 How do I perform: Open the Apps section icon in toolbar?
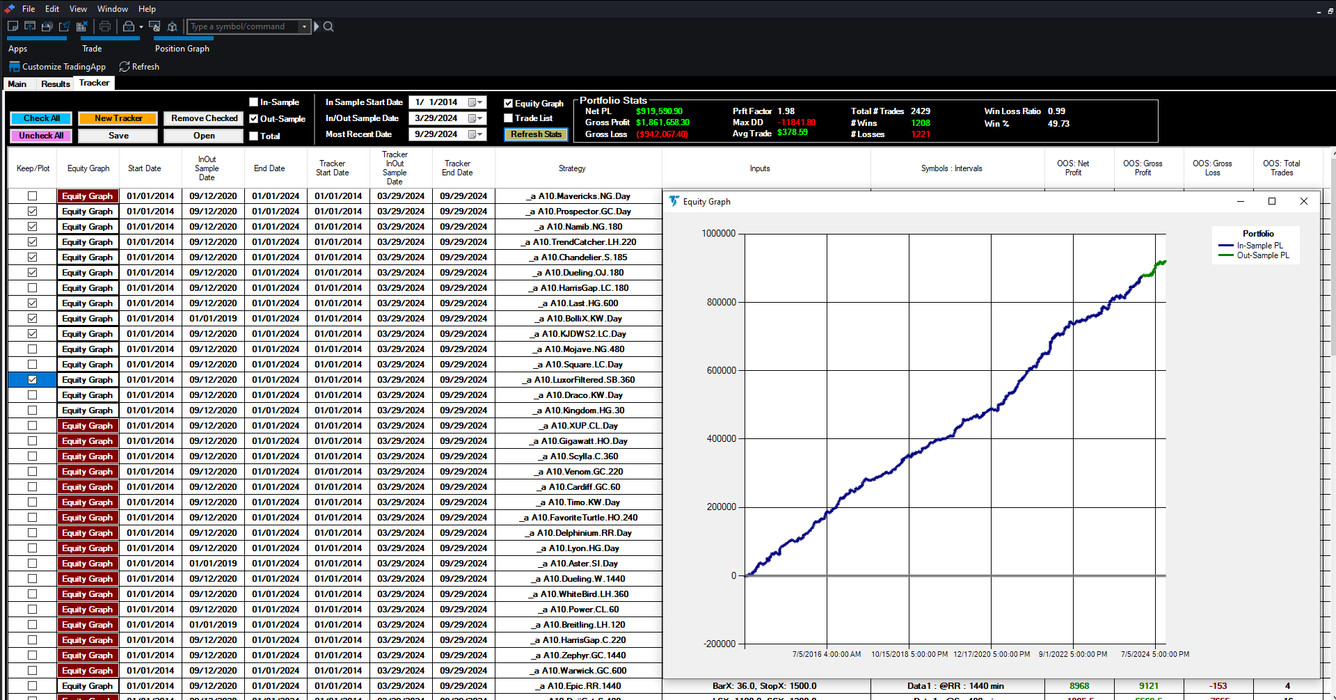click(12, 26)
